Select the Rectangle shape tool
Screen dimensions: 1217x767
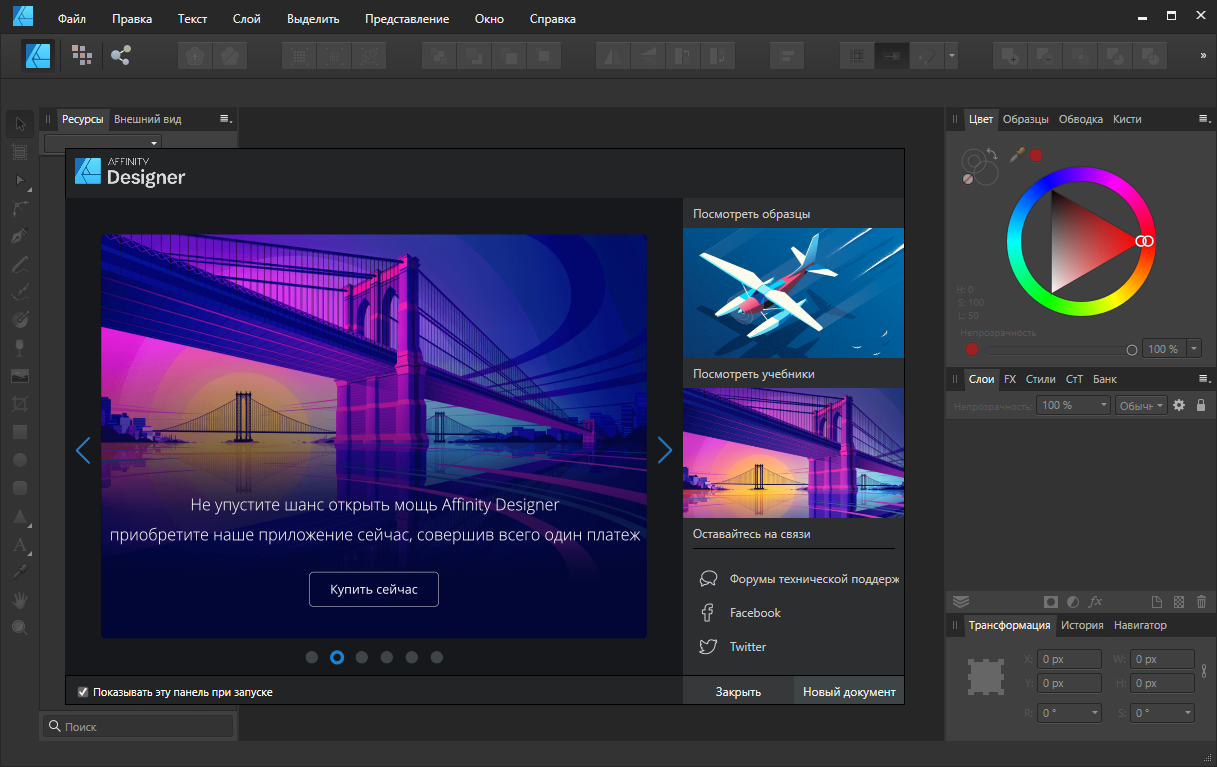[20, 432]
